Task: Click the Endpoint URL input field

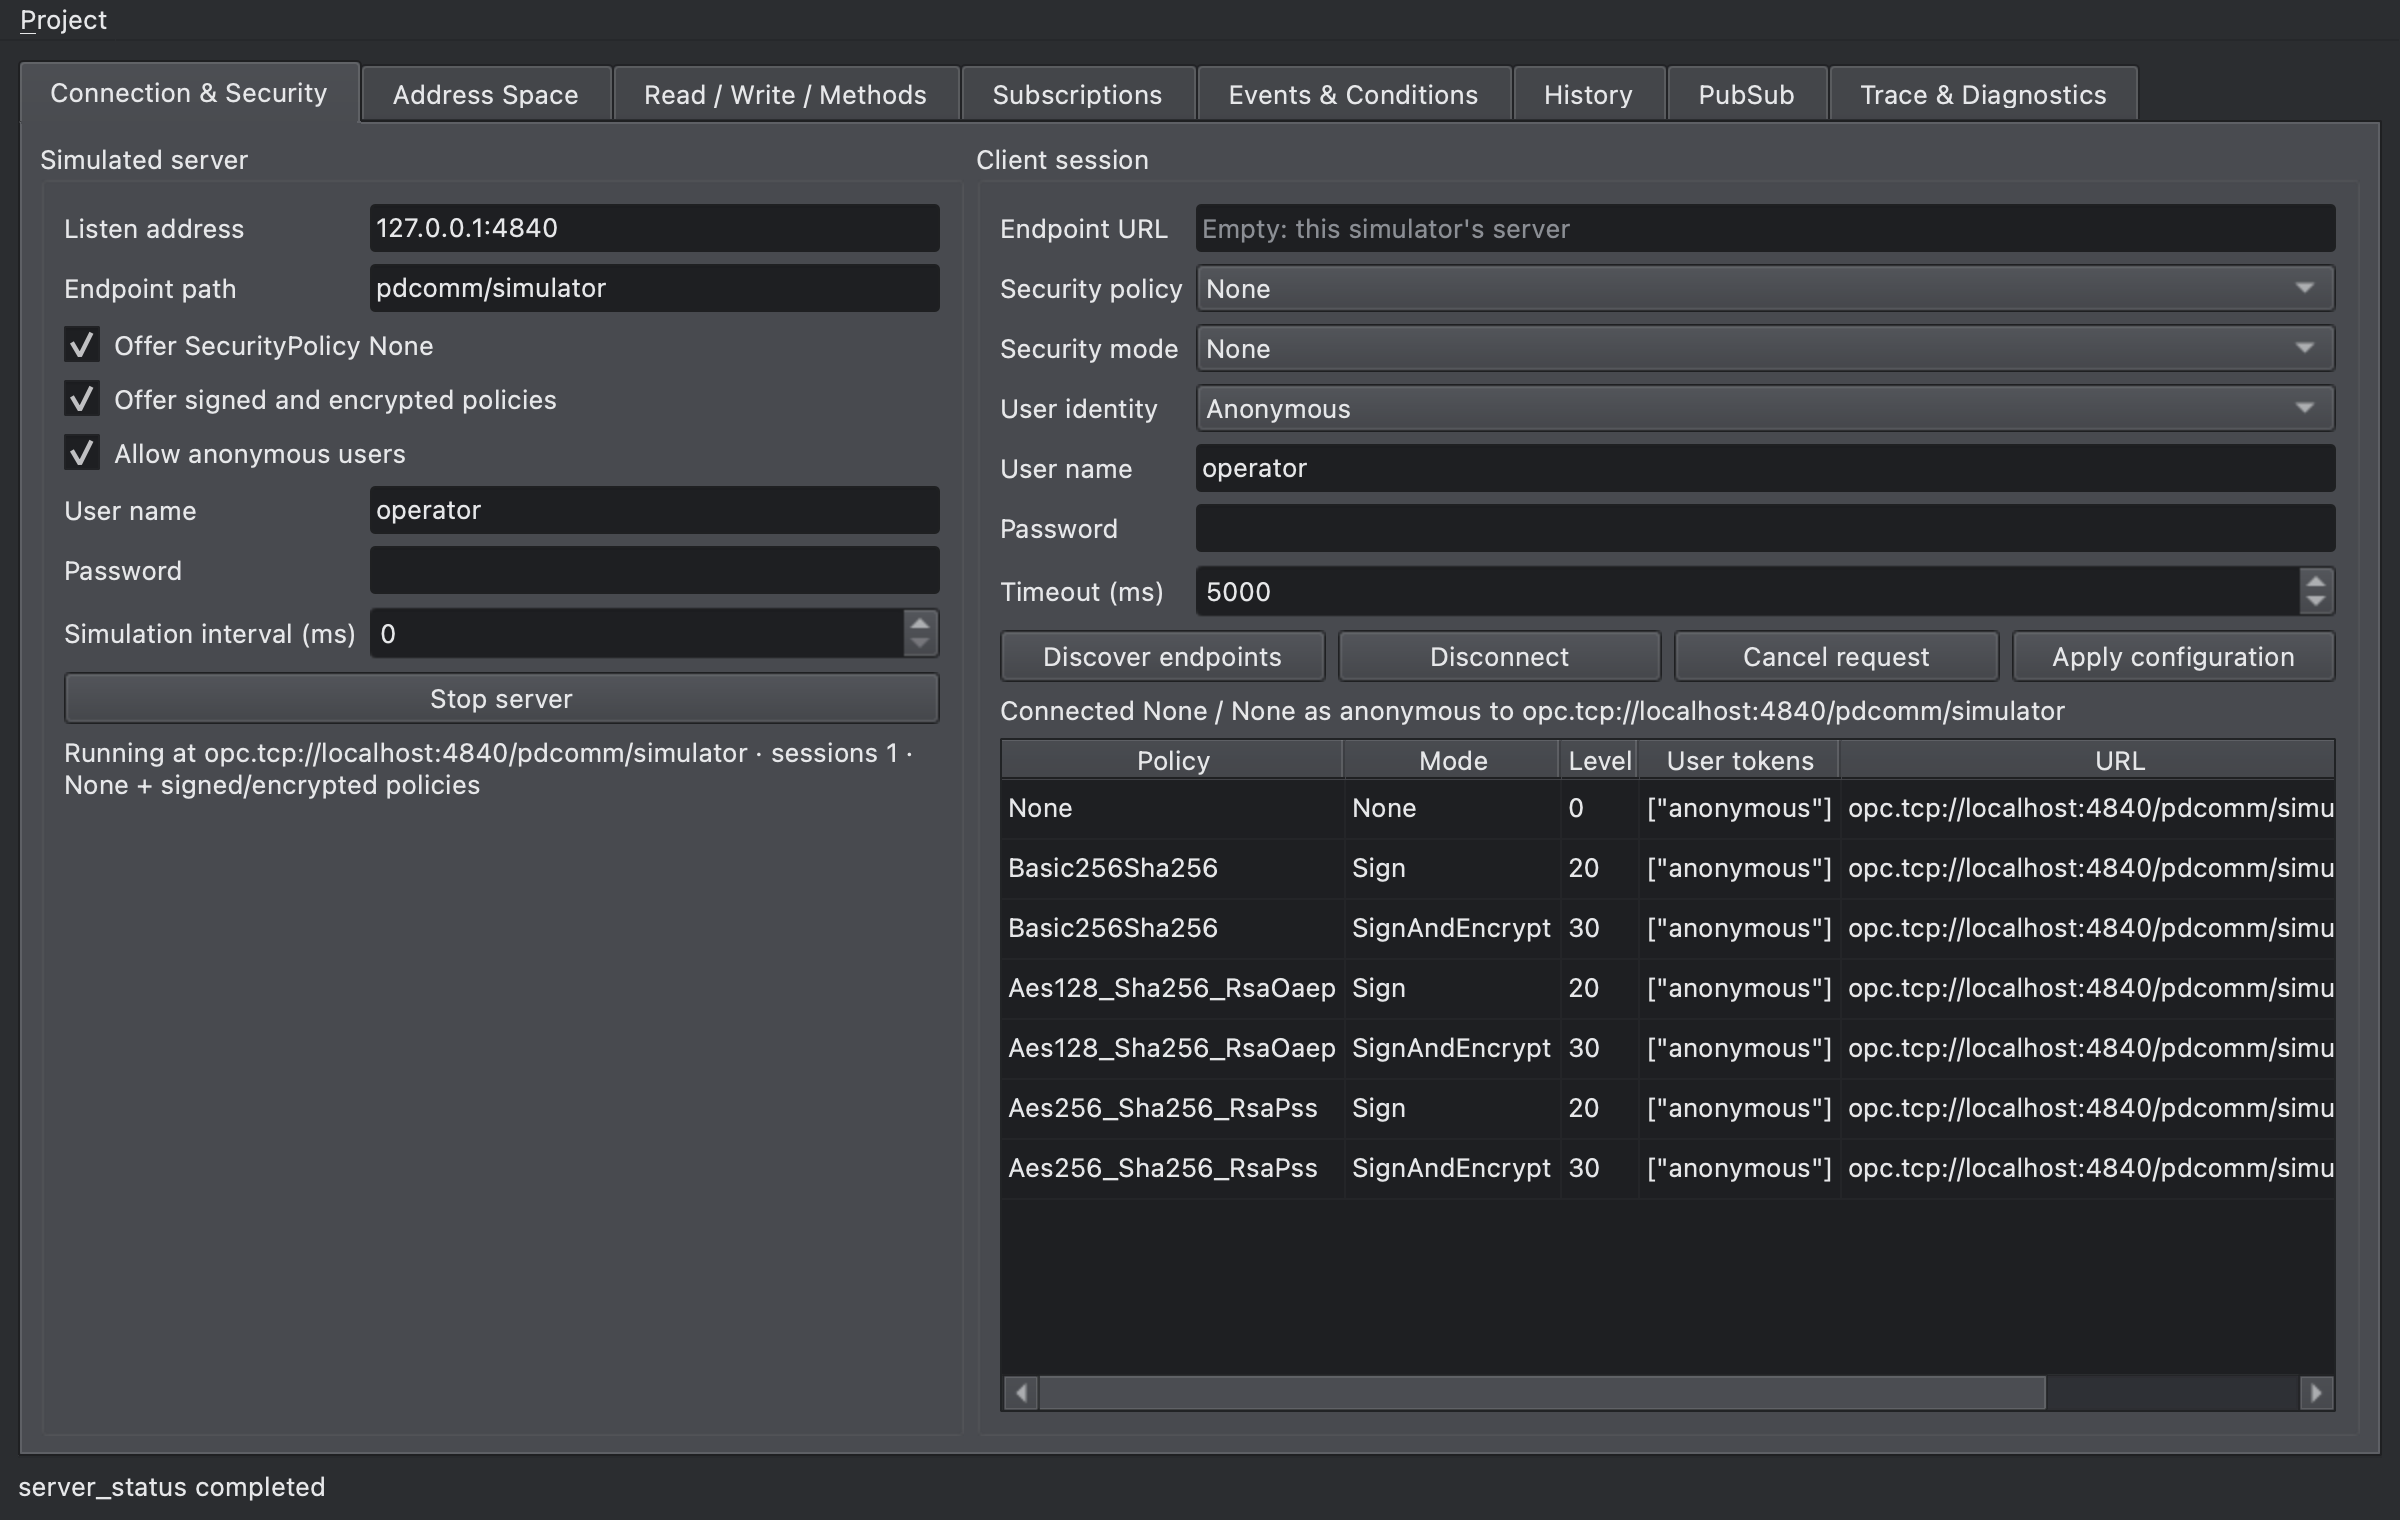Action: [x=1765, y=229]
